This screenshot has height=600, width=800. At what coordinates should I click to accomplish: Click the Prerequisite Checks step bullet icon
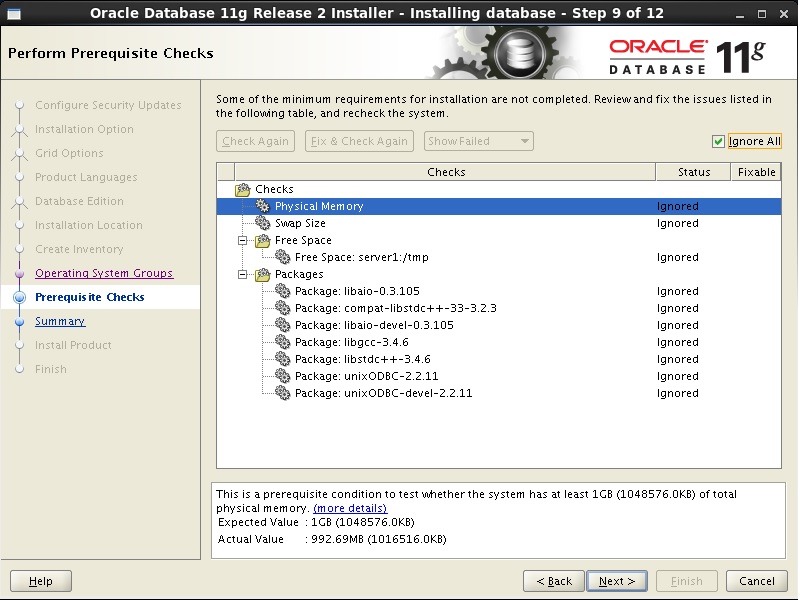pos(19,297)
